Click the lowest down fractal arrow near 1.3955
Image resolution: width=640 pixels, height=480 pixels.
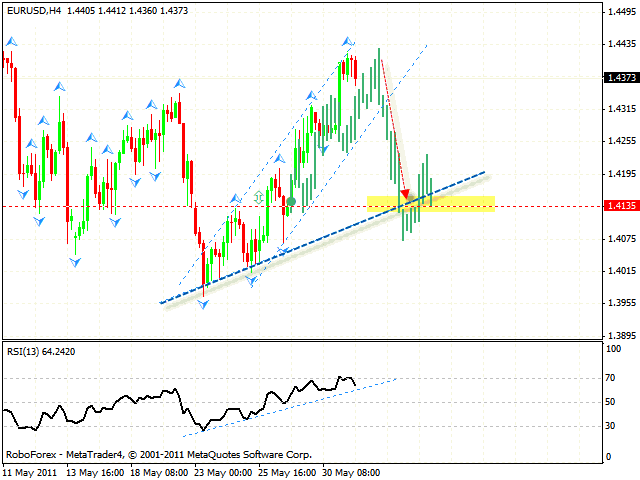point(205,305)
